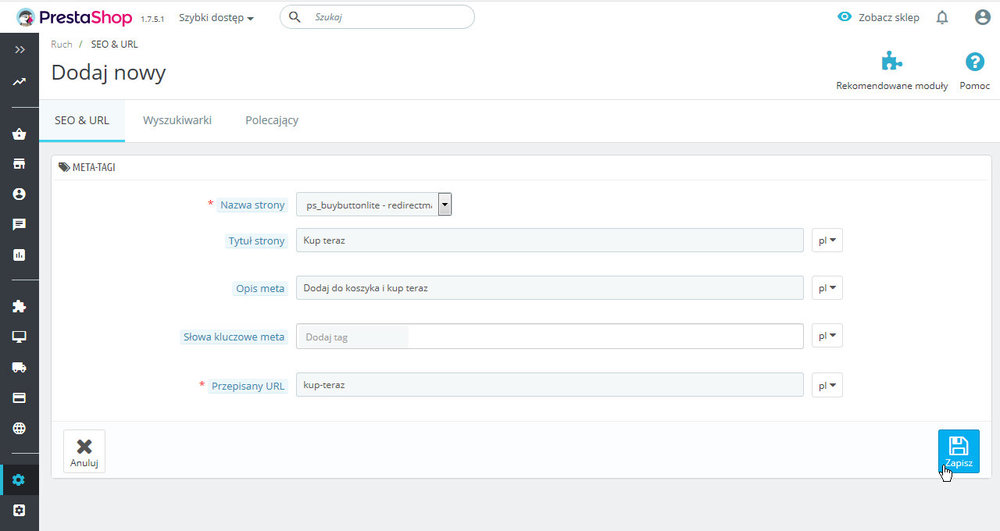
Task: Open pl language dropdown for Słowa kluczowe meta
Action: coord(827,336)
